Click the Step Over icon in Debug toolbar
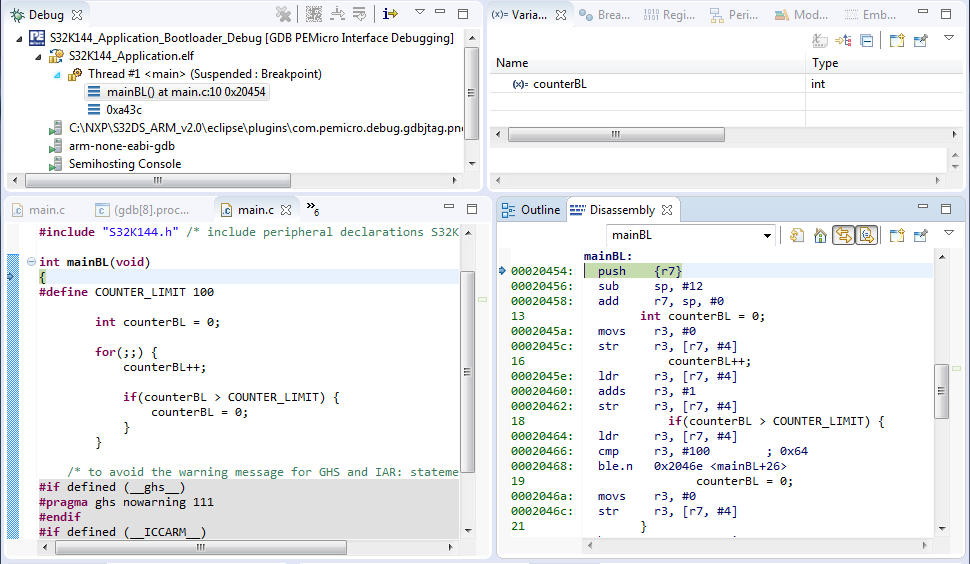Screen dimensions: 970x564 [337, 14]
